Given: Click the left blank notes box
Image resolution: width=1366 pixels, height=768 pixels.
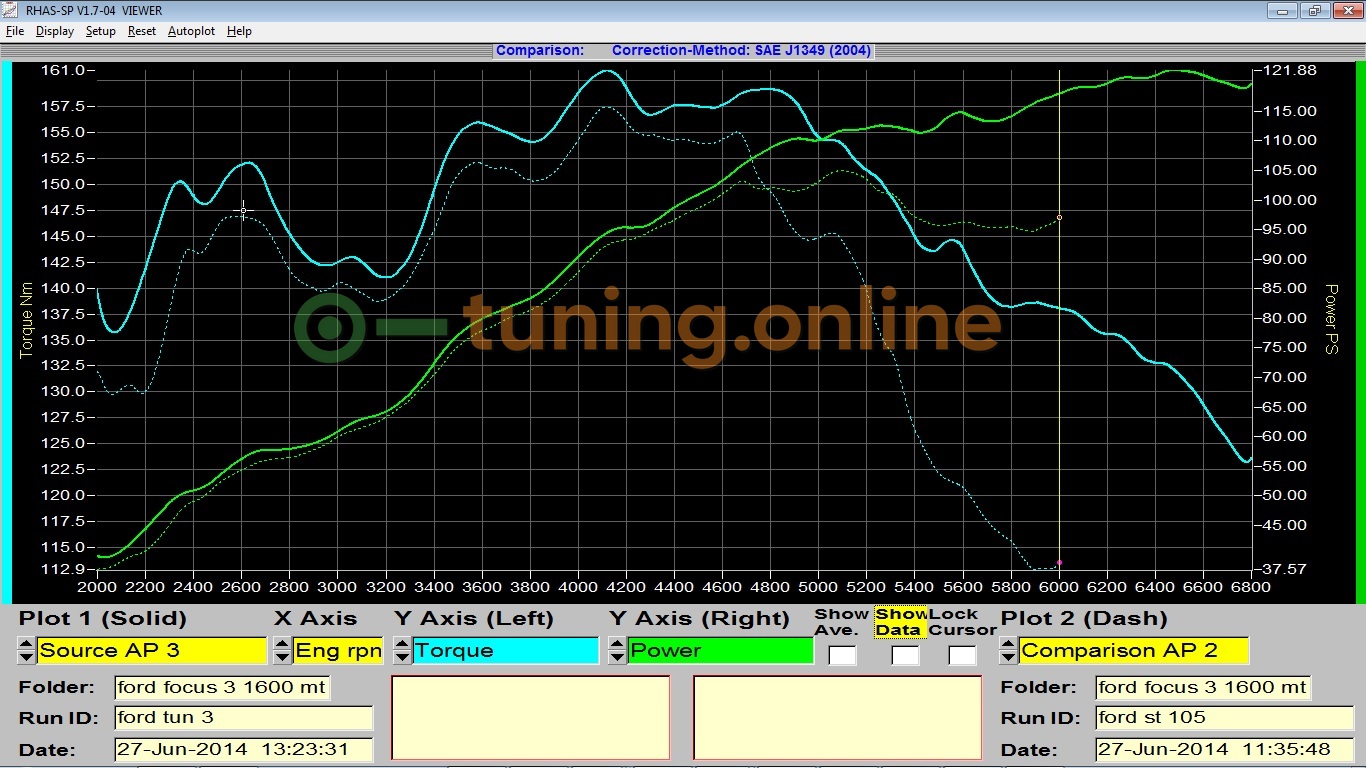Looking at the screenshot, I should pyautogui.click(x=530, y=718).
